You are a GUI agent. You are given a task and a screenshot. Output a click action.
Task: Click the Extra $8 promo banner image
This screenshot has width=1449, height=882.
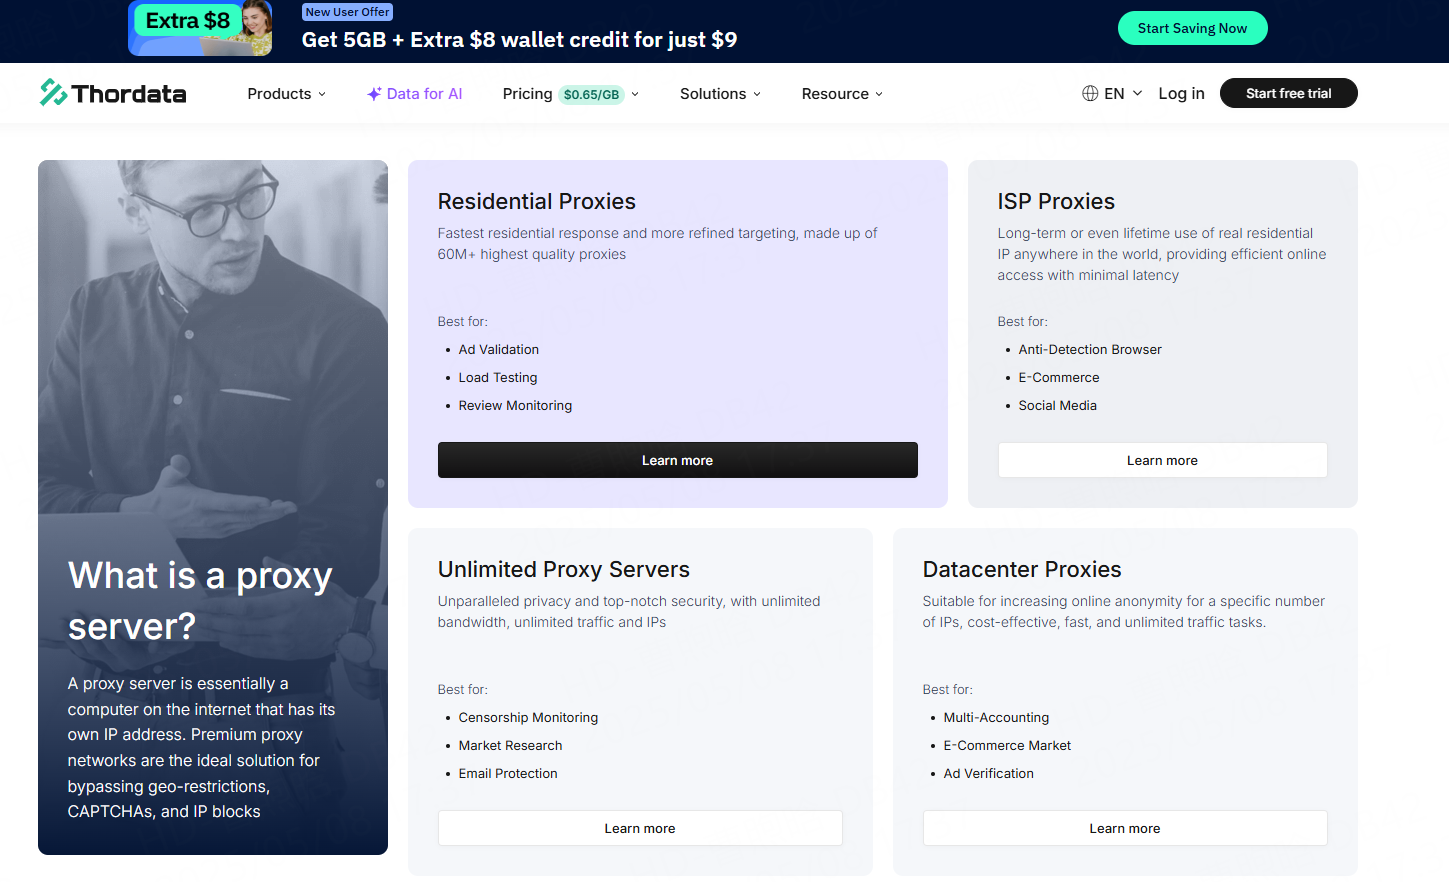[200, 28]
